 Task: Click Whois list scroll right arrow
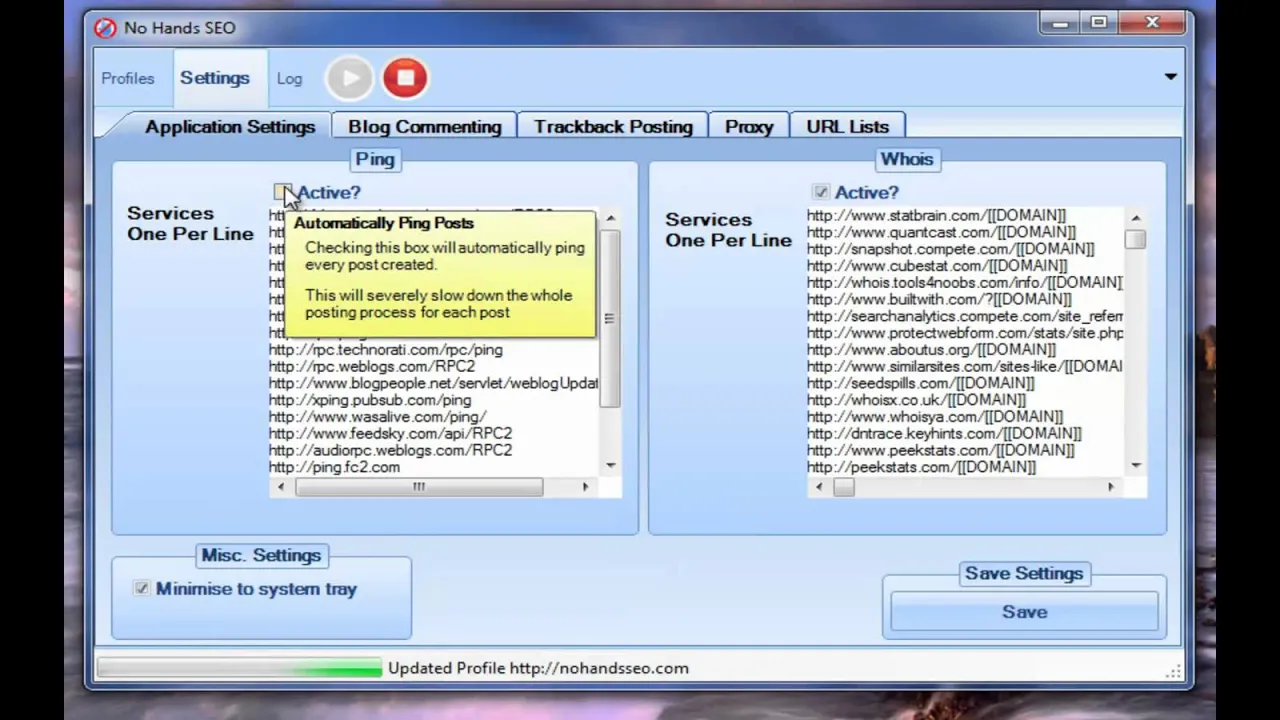pyautogui.click(x=1110, y=487)
